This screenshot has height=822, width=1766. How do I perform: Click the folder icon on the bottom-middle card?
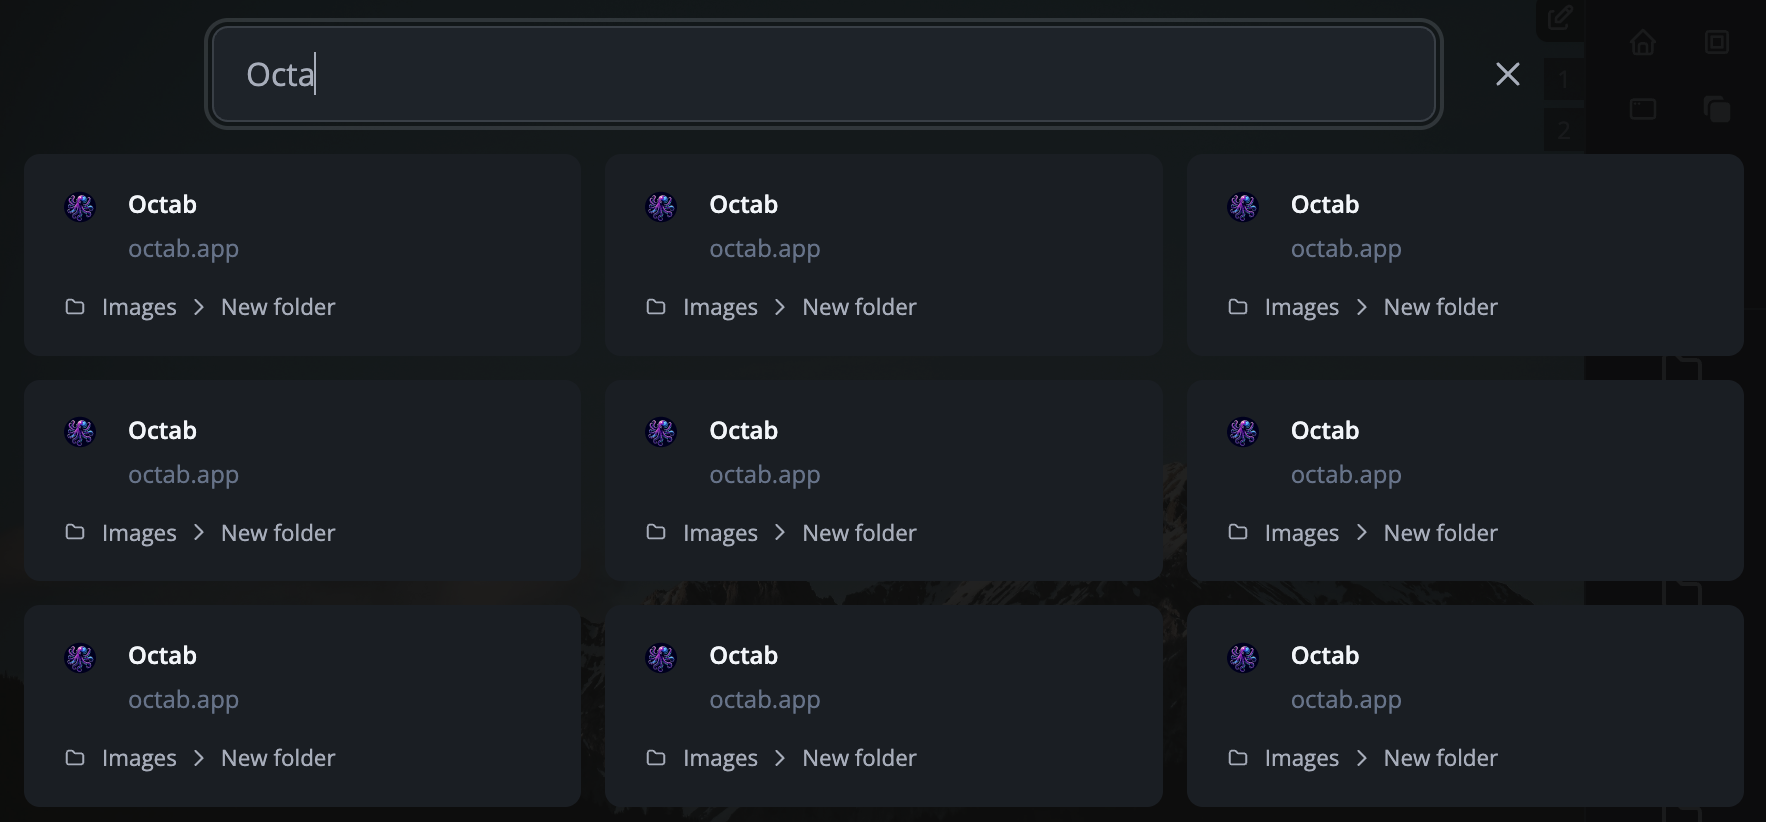click(656, 758)
